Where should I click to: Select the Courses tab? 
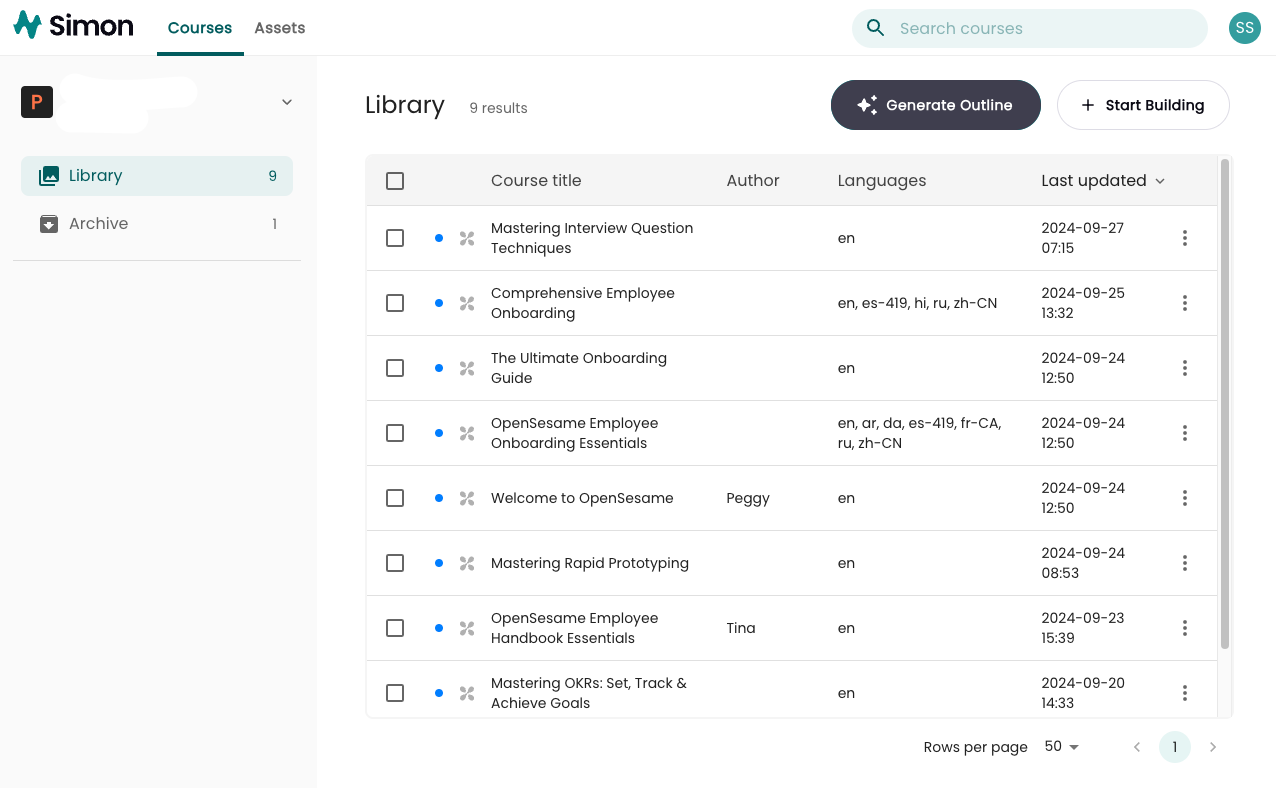point(199,27)
